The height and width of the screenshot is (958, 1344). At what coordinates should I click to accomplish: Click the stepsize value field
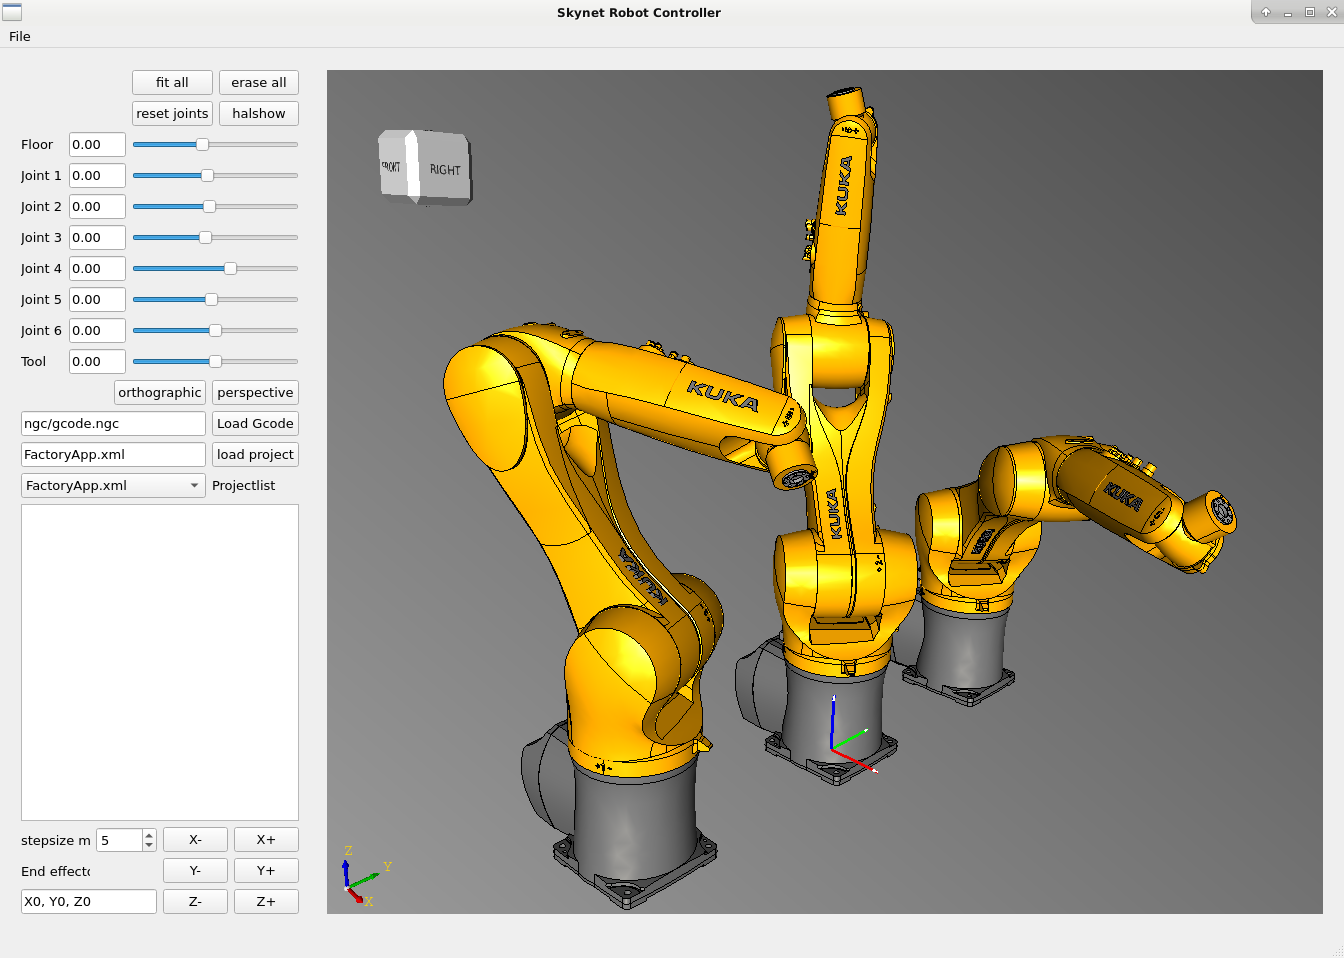click(x=119, y=840)
